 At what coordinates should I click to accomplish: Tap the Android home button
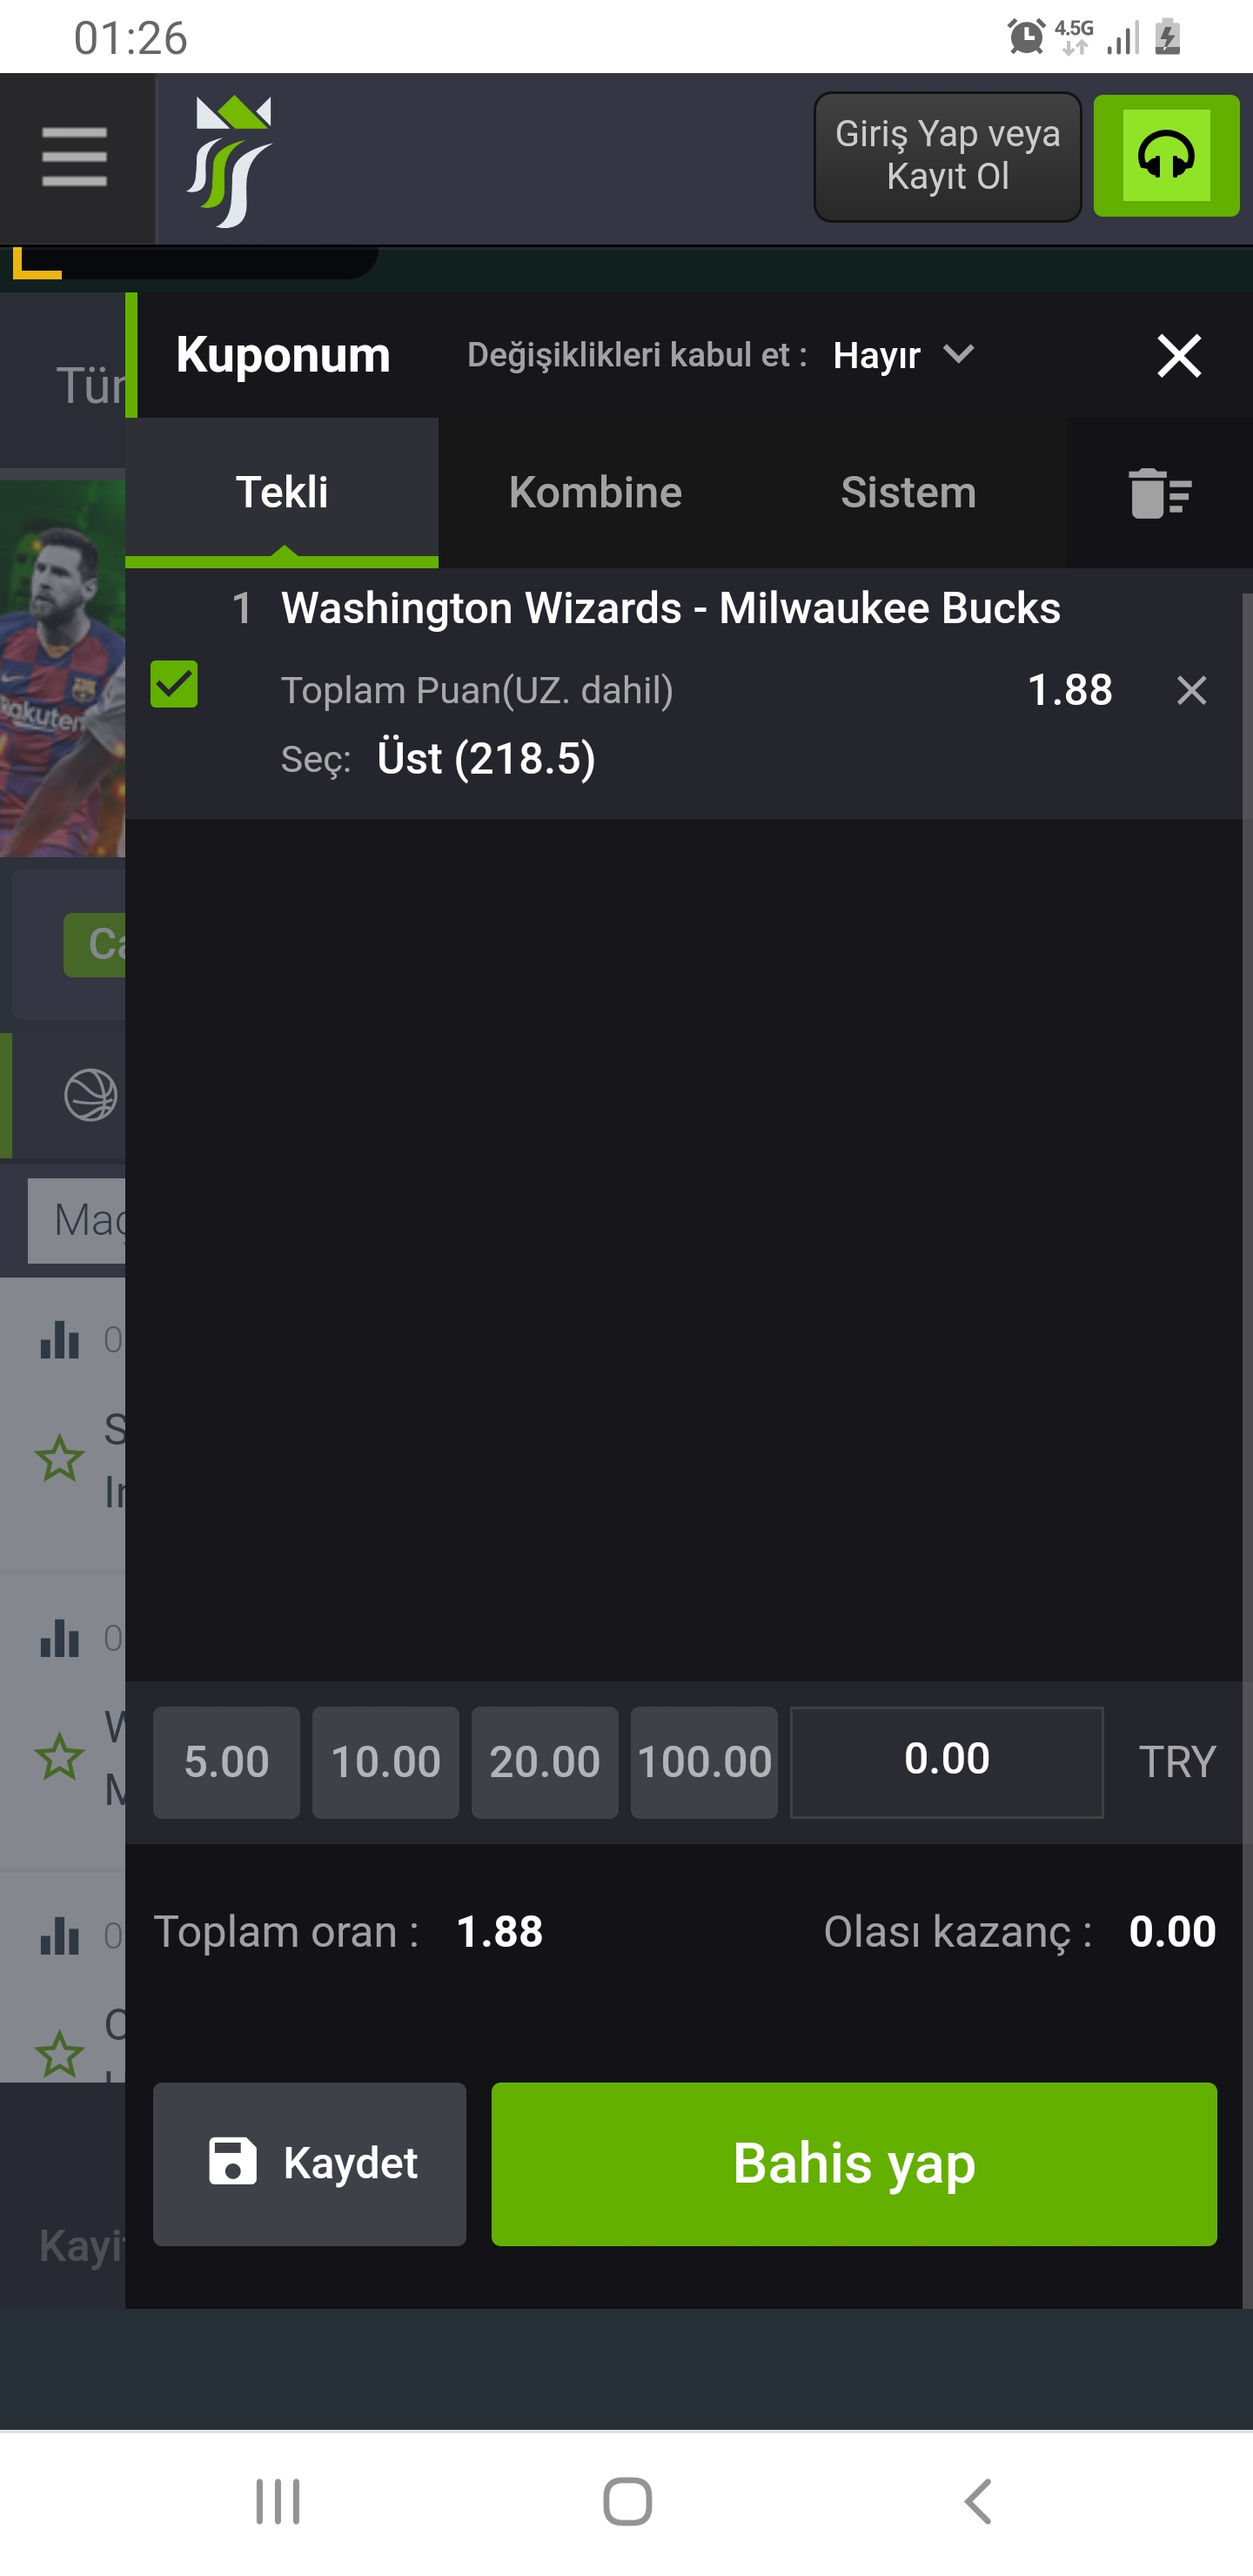627,2502
